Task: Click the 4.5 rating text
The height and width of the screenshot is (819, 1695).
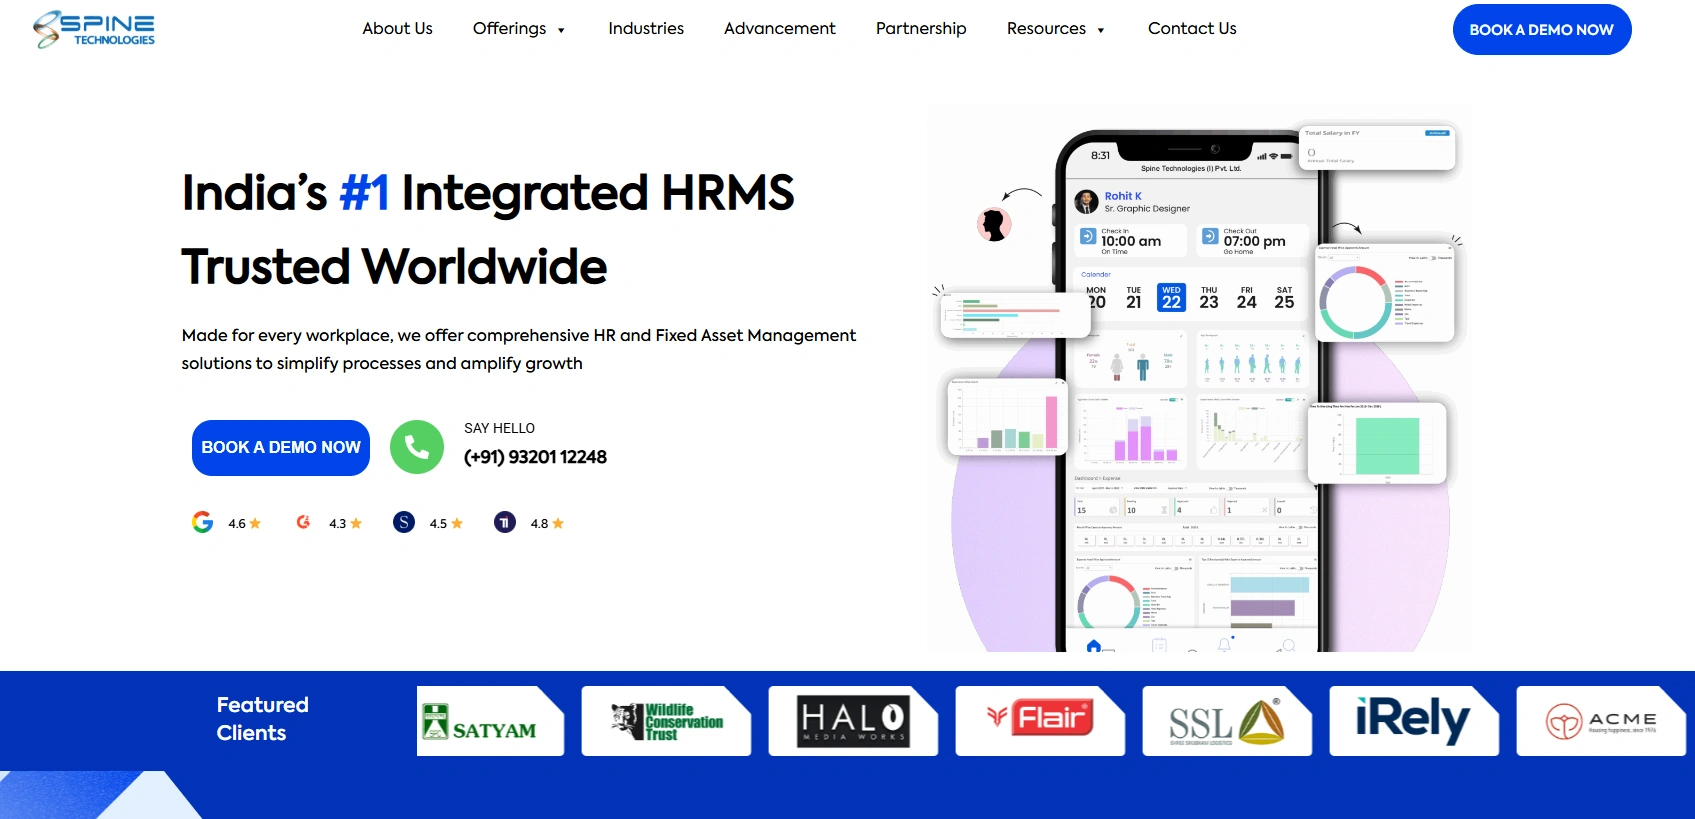Action: (x=438, y=524)
